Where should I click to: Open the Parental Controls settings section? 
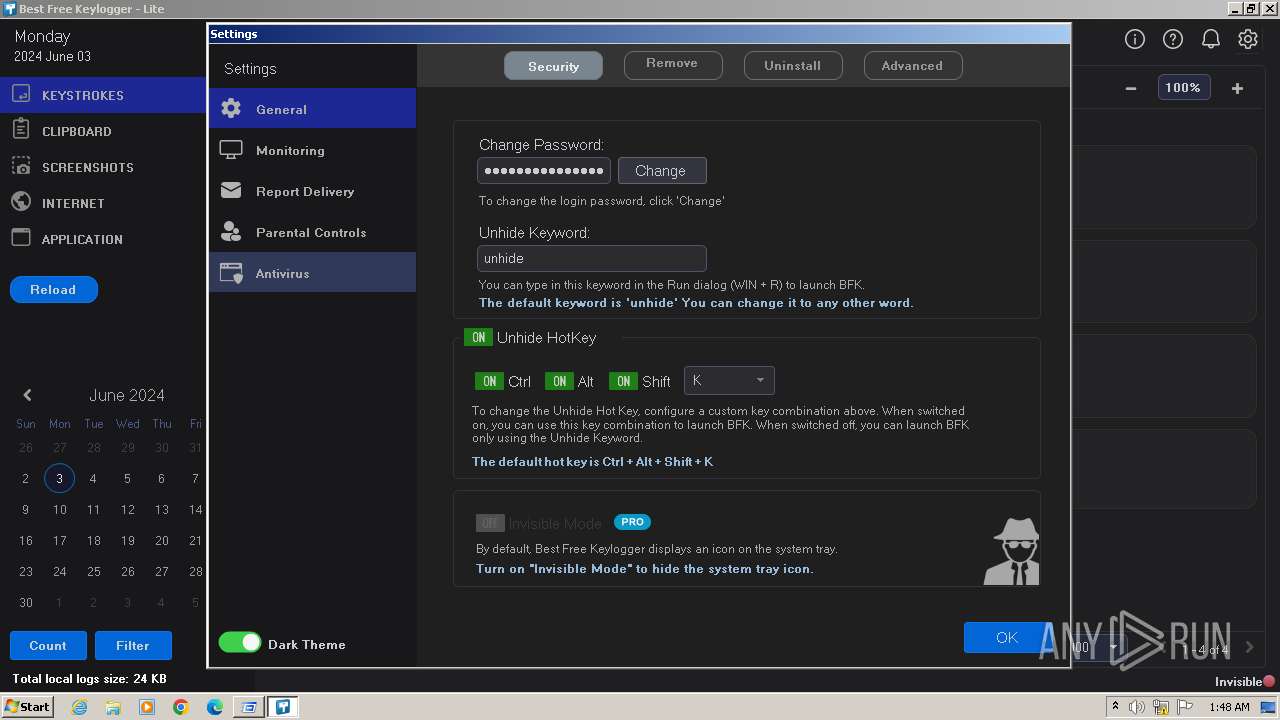click(x=312, y=232)
